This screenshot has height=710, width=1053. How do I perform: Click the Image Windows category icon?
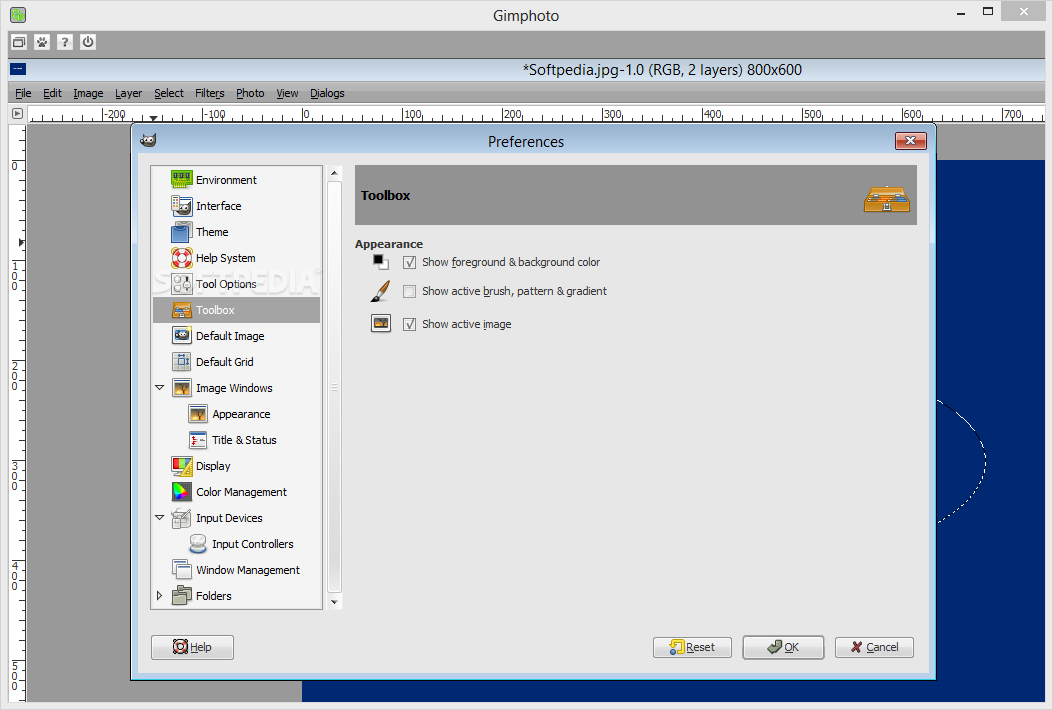pos(181,388)
